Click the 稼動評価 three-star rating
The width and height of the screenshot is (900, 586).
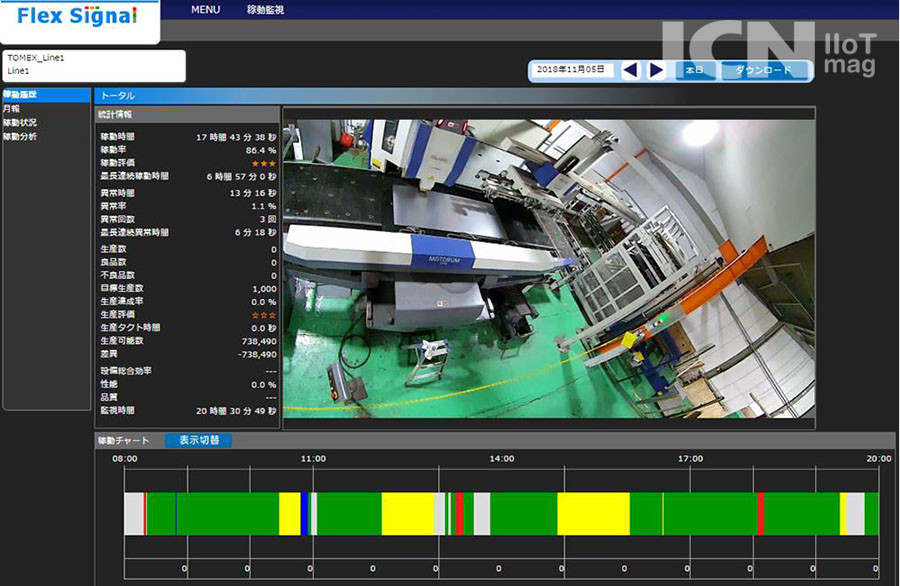click(x=264, y=162)
